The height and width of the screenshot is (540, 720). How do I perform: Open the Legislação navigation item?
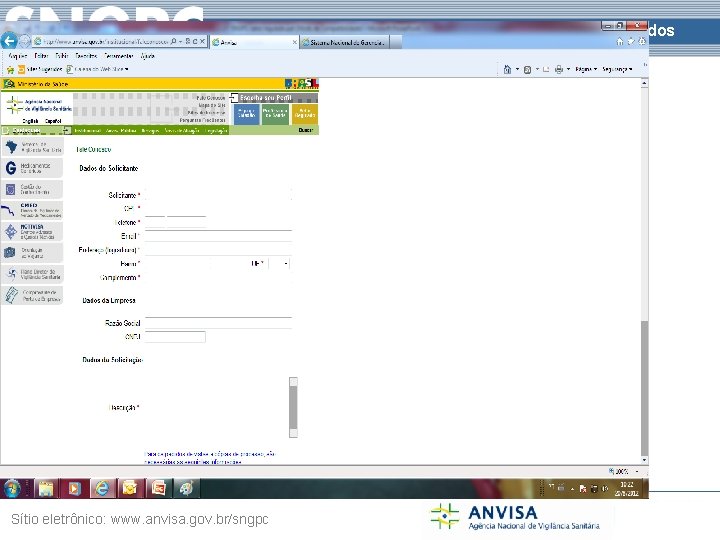(216, 131)
